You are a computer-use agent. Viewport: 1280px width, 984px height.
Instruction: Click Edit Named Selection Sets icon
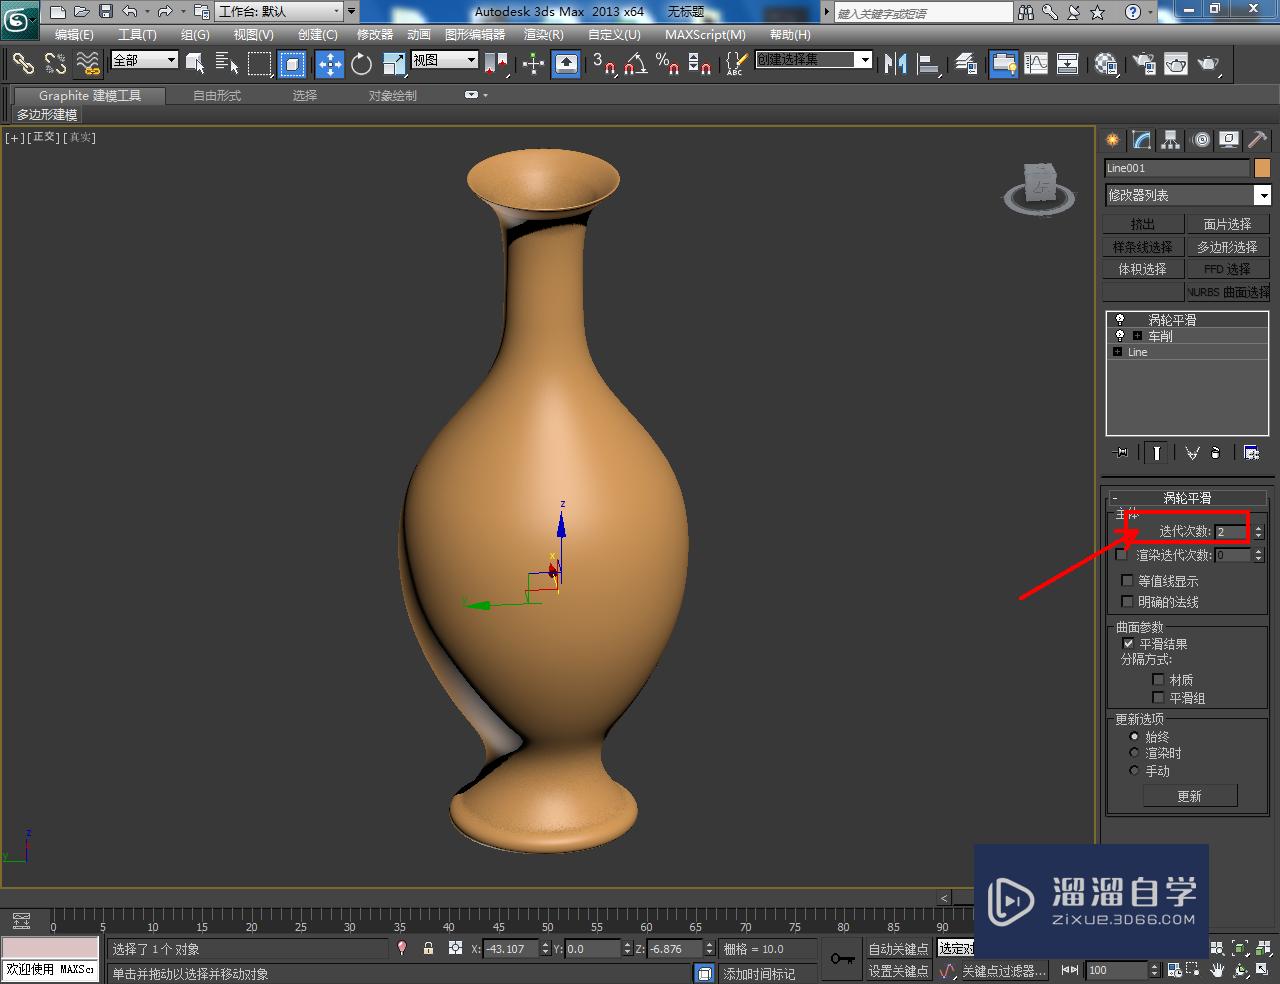735,64
